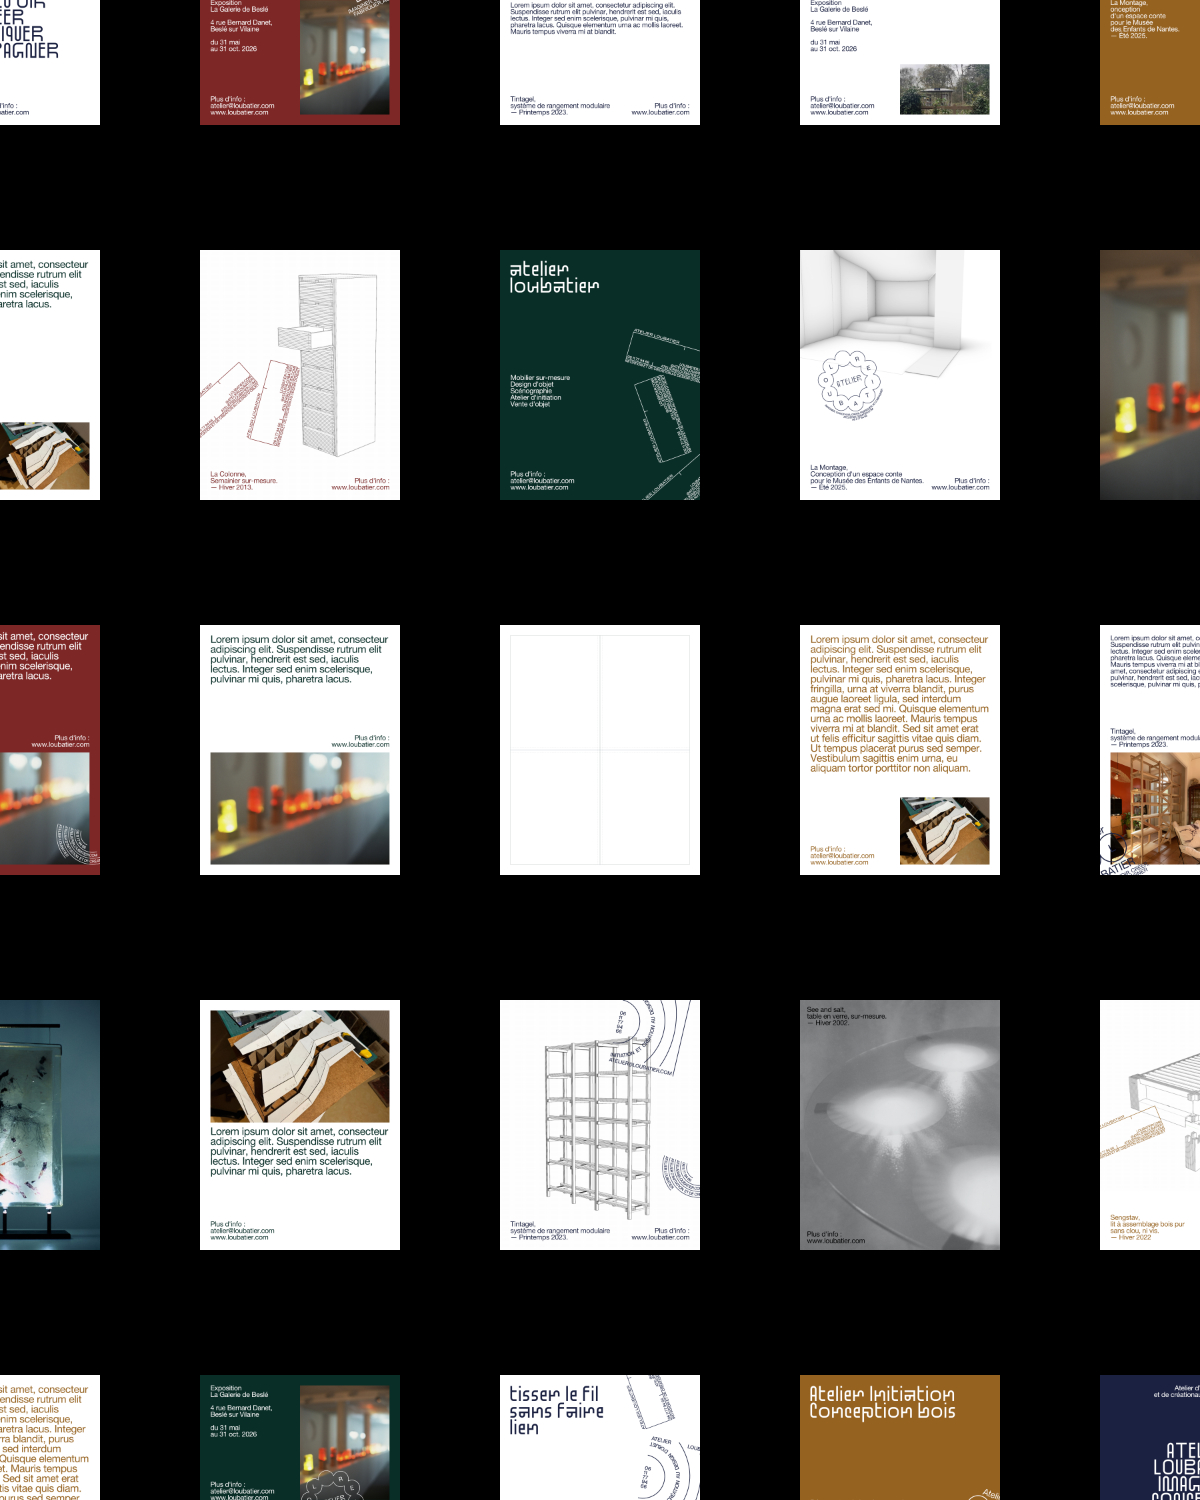
Task: Select the navy blue card at bottom right
Action: pyautogui.click(x=1150, y=1437)
